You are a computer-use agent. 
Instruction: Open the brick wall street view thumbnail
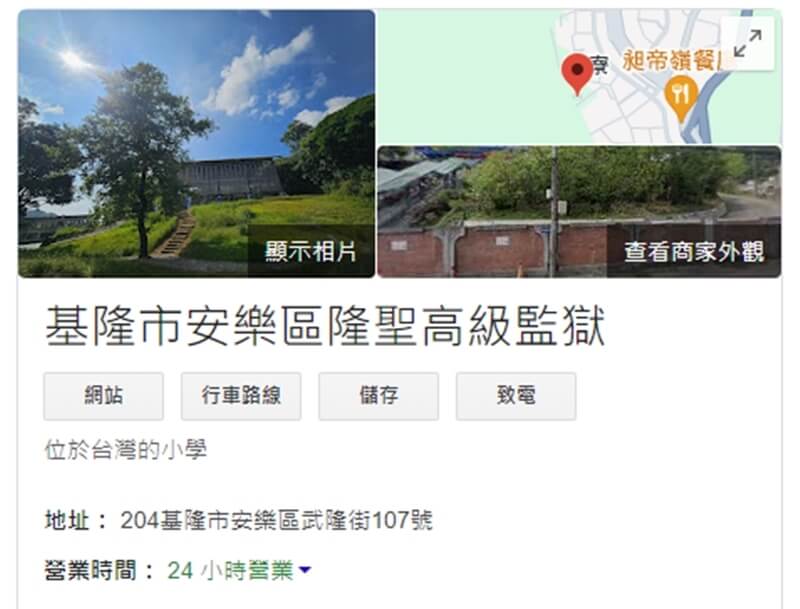click(x=579, y=212)
